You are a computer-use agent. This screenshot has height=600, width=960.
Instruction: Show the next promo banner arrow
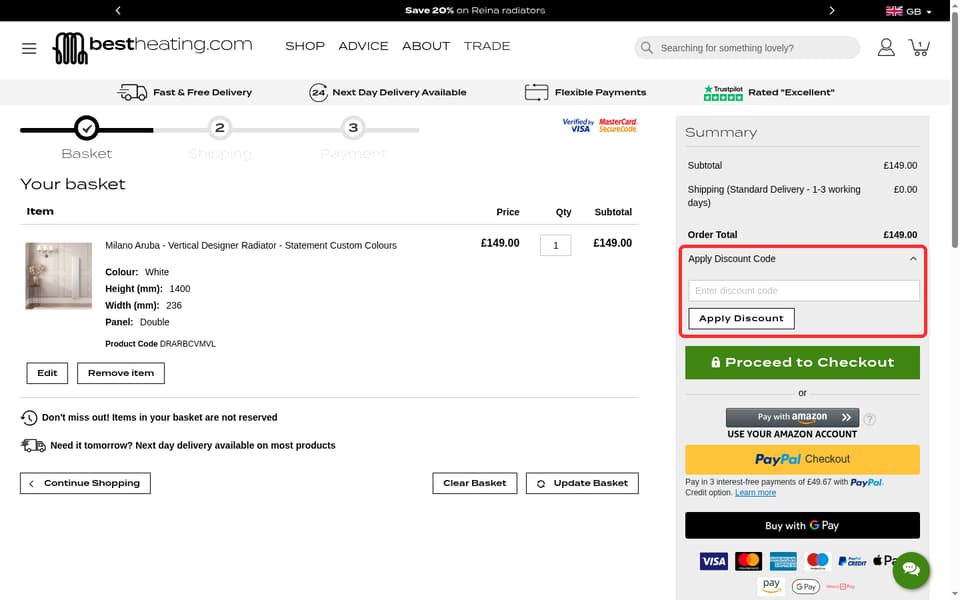(x=831, y=10)
